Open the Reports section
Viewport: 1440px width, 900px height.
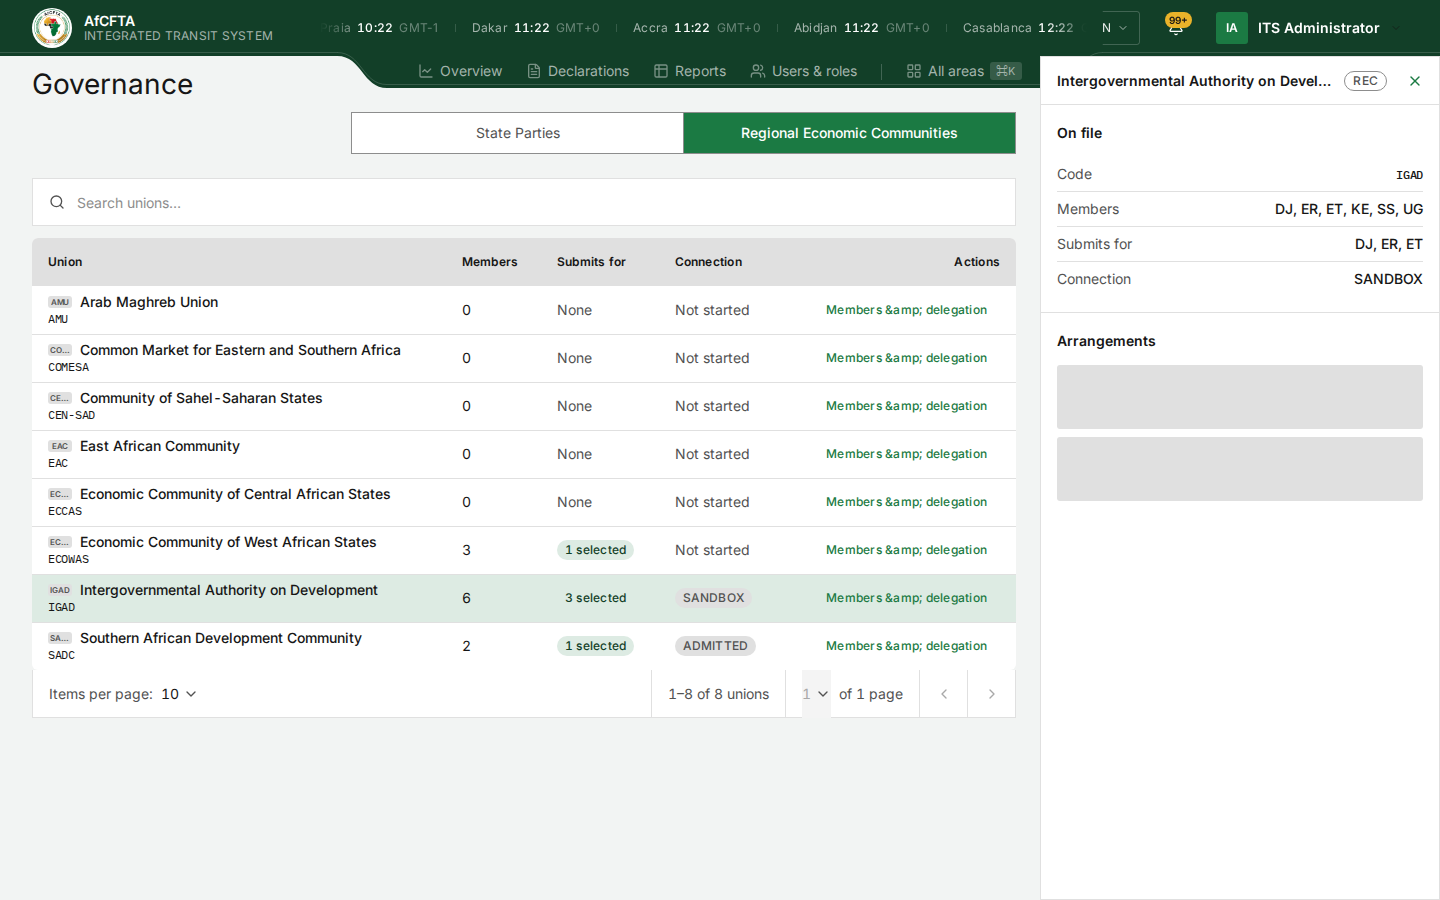pos(690,71)
